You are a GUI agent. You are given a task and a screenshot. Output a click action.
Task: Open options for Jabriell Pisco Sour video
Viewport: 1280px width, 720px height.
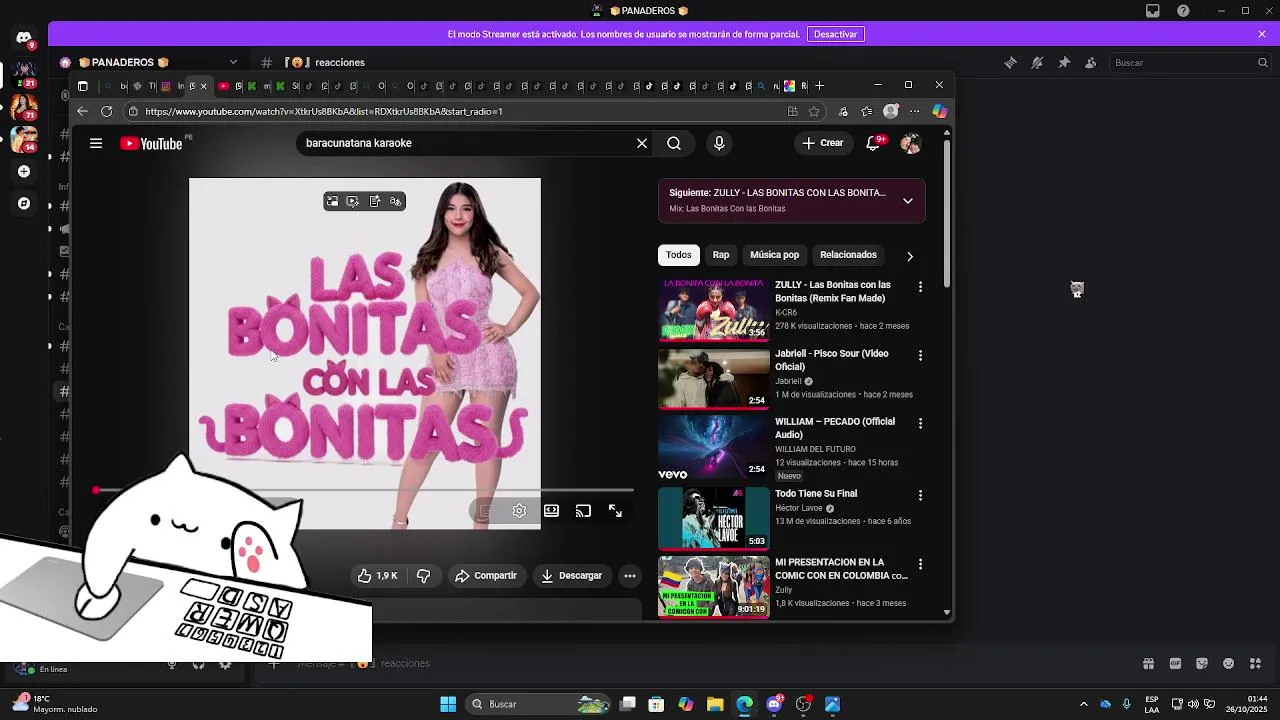920,355
